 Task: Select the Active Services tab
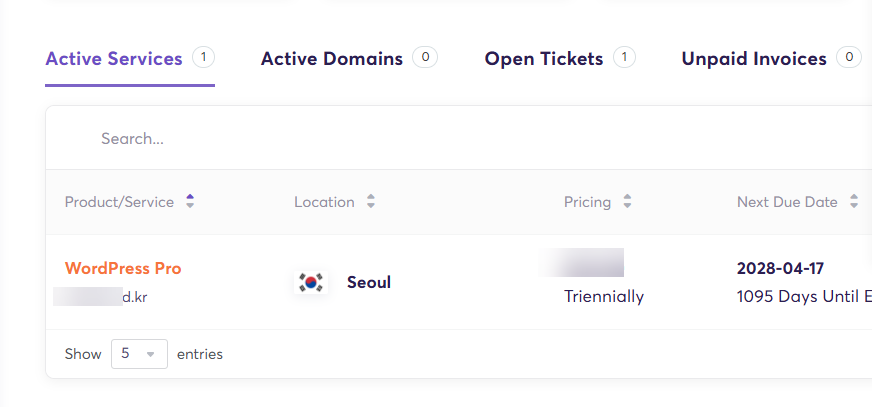pyautogui.click(x=114, y=59)
